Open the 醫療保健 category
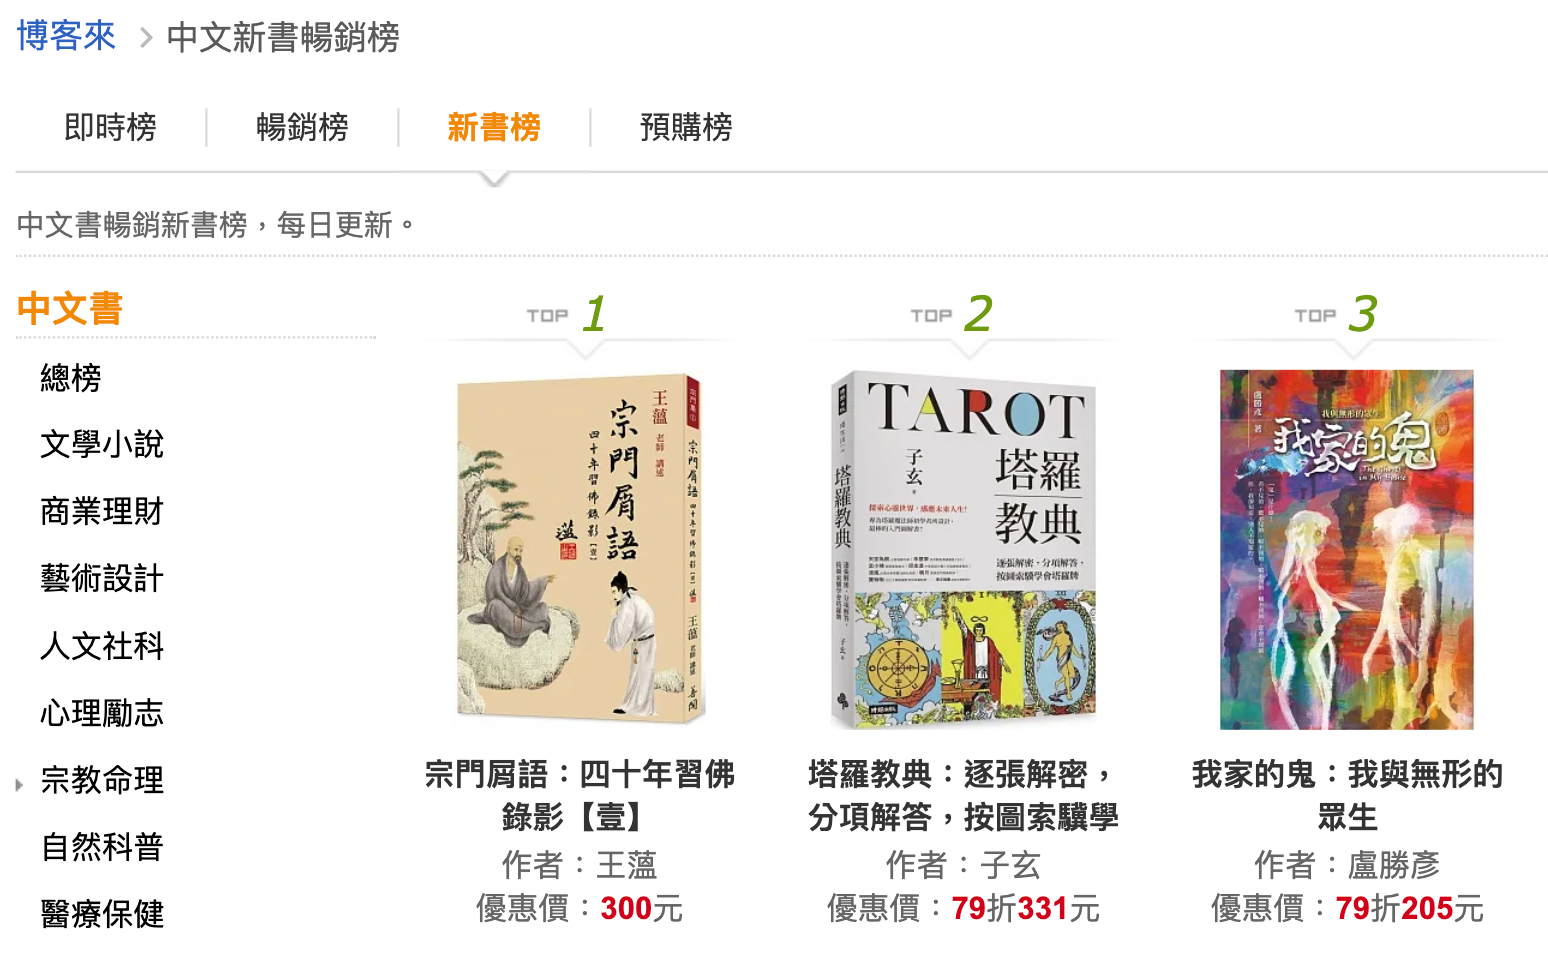The image size is (1548, 960). 102,914
